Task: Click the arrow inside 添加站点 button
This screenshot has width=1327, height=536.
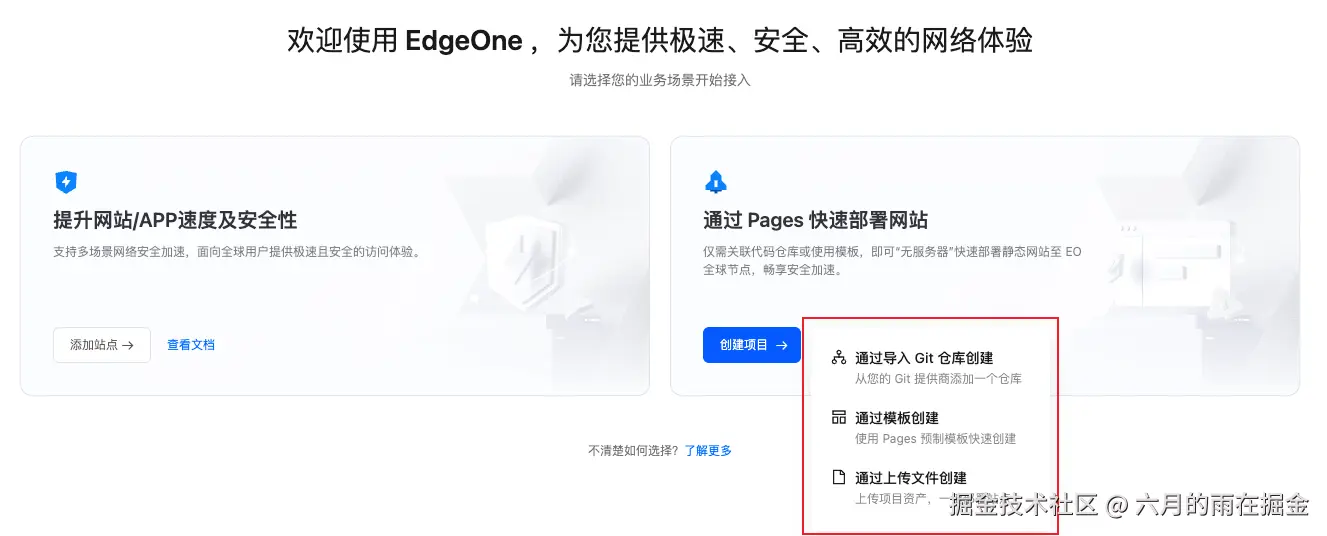Action: (x=128, y=345)
